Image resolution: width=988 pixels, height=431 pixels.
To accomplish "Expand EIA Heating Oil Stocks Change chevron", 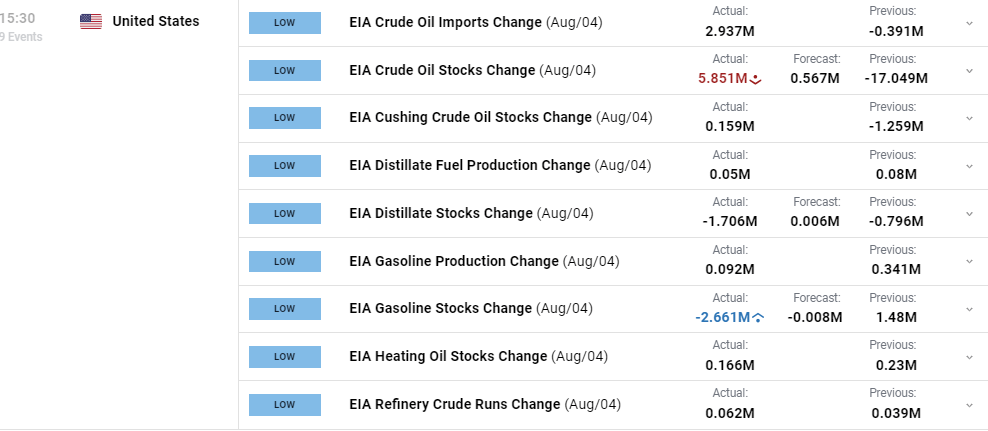I will pos(969,357).
